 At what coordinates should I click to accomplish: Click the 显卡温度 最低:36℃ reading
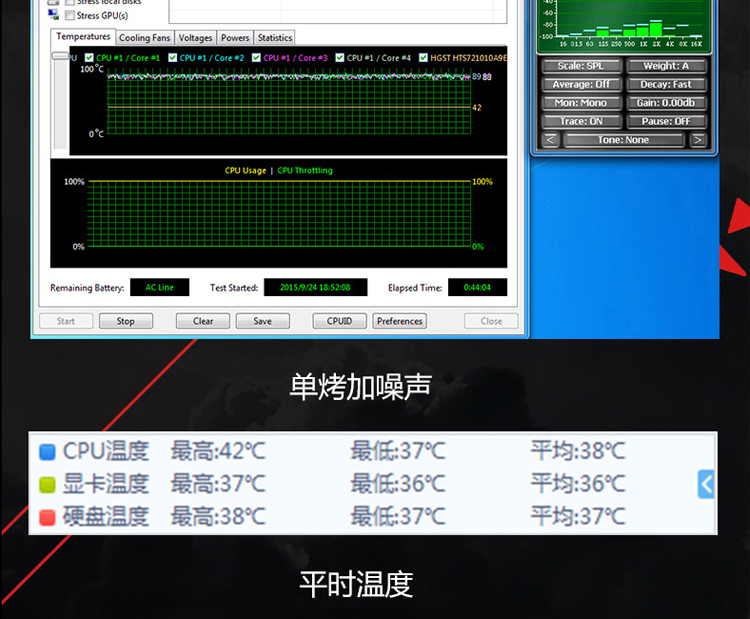tap(398, 484)
